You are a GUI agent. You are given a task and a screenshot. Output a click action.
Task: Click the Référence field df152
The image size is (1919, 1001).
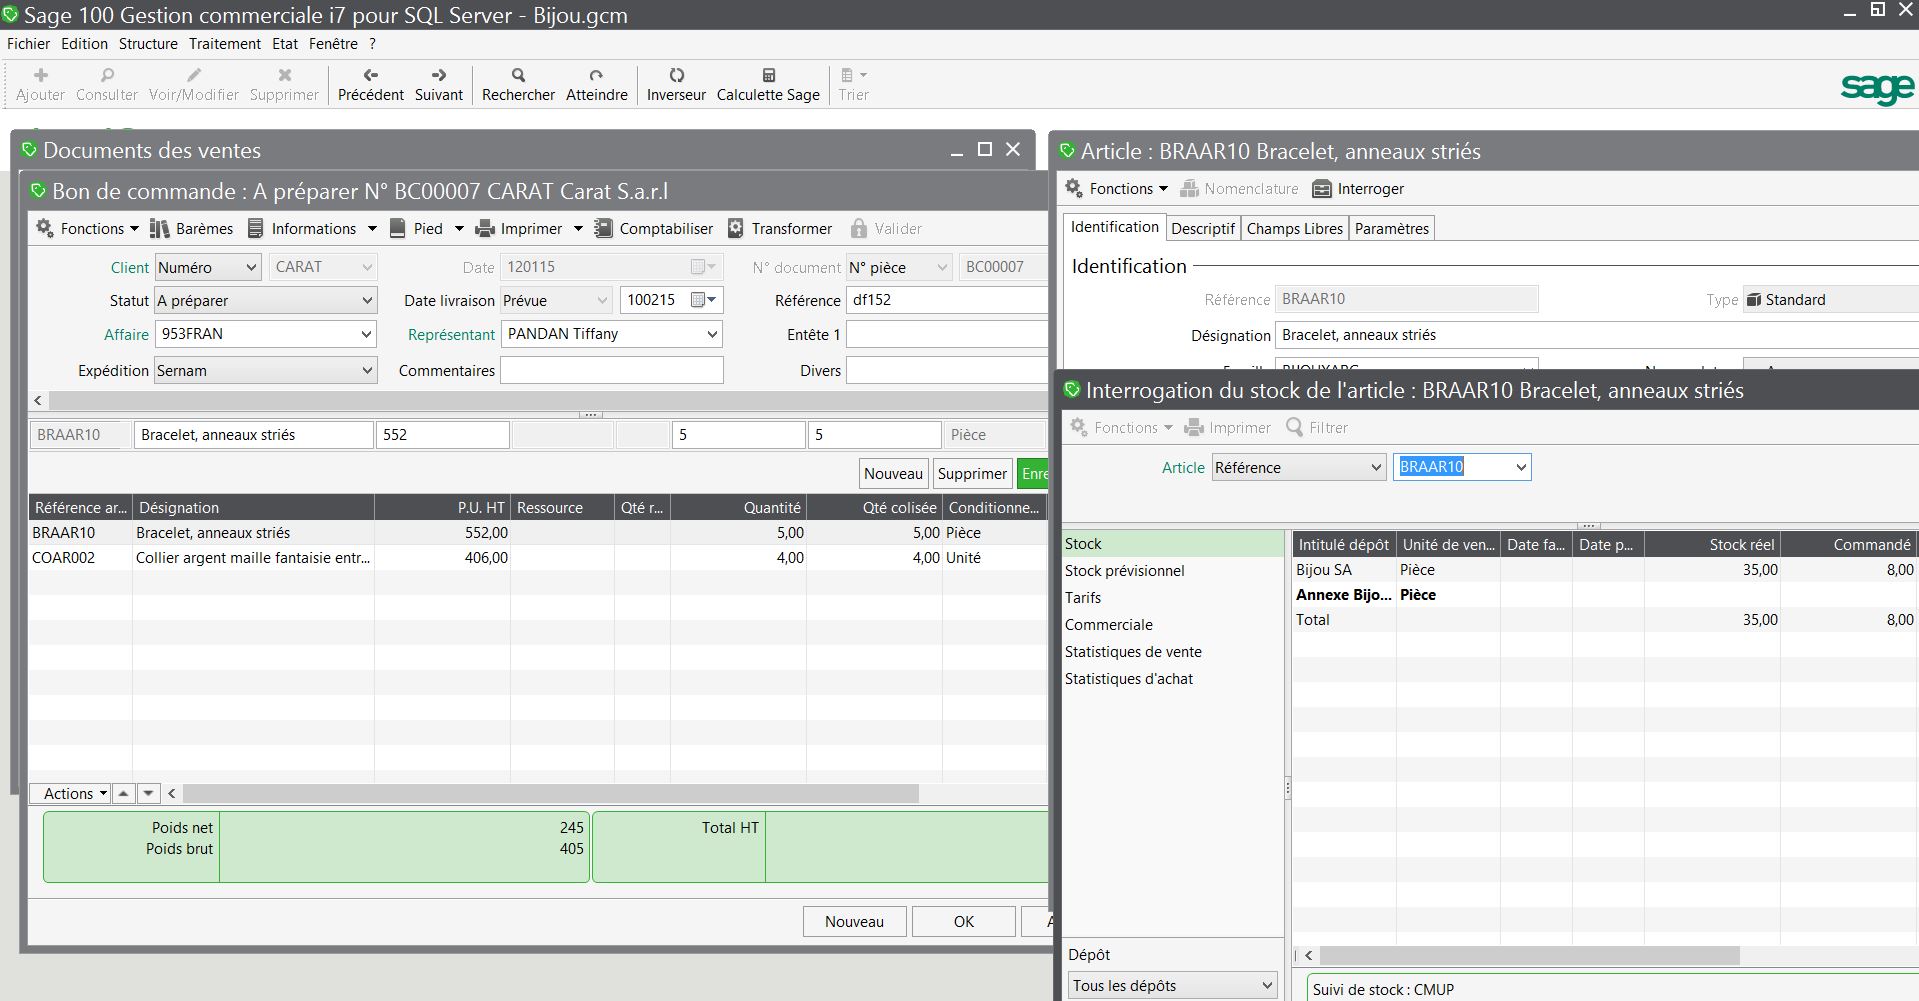coord(946,300)
